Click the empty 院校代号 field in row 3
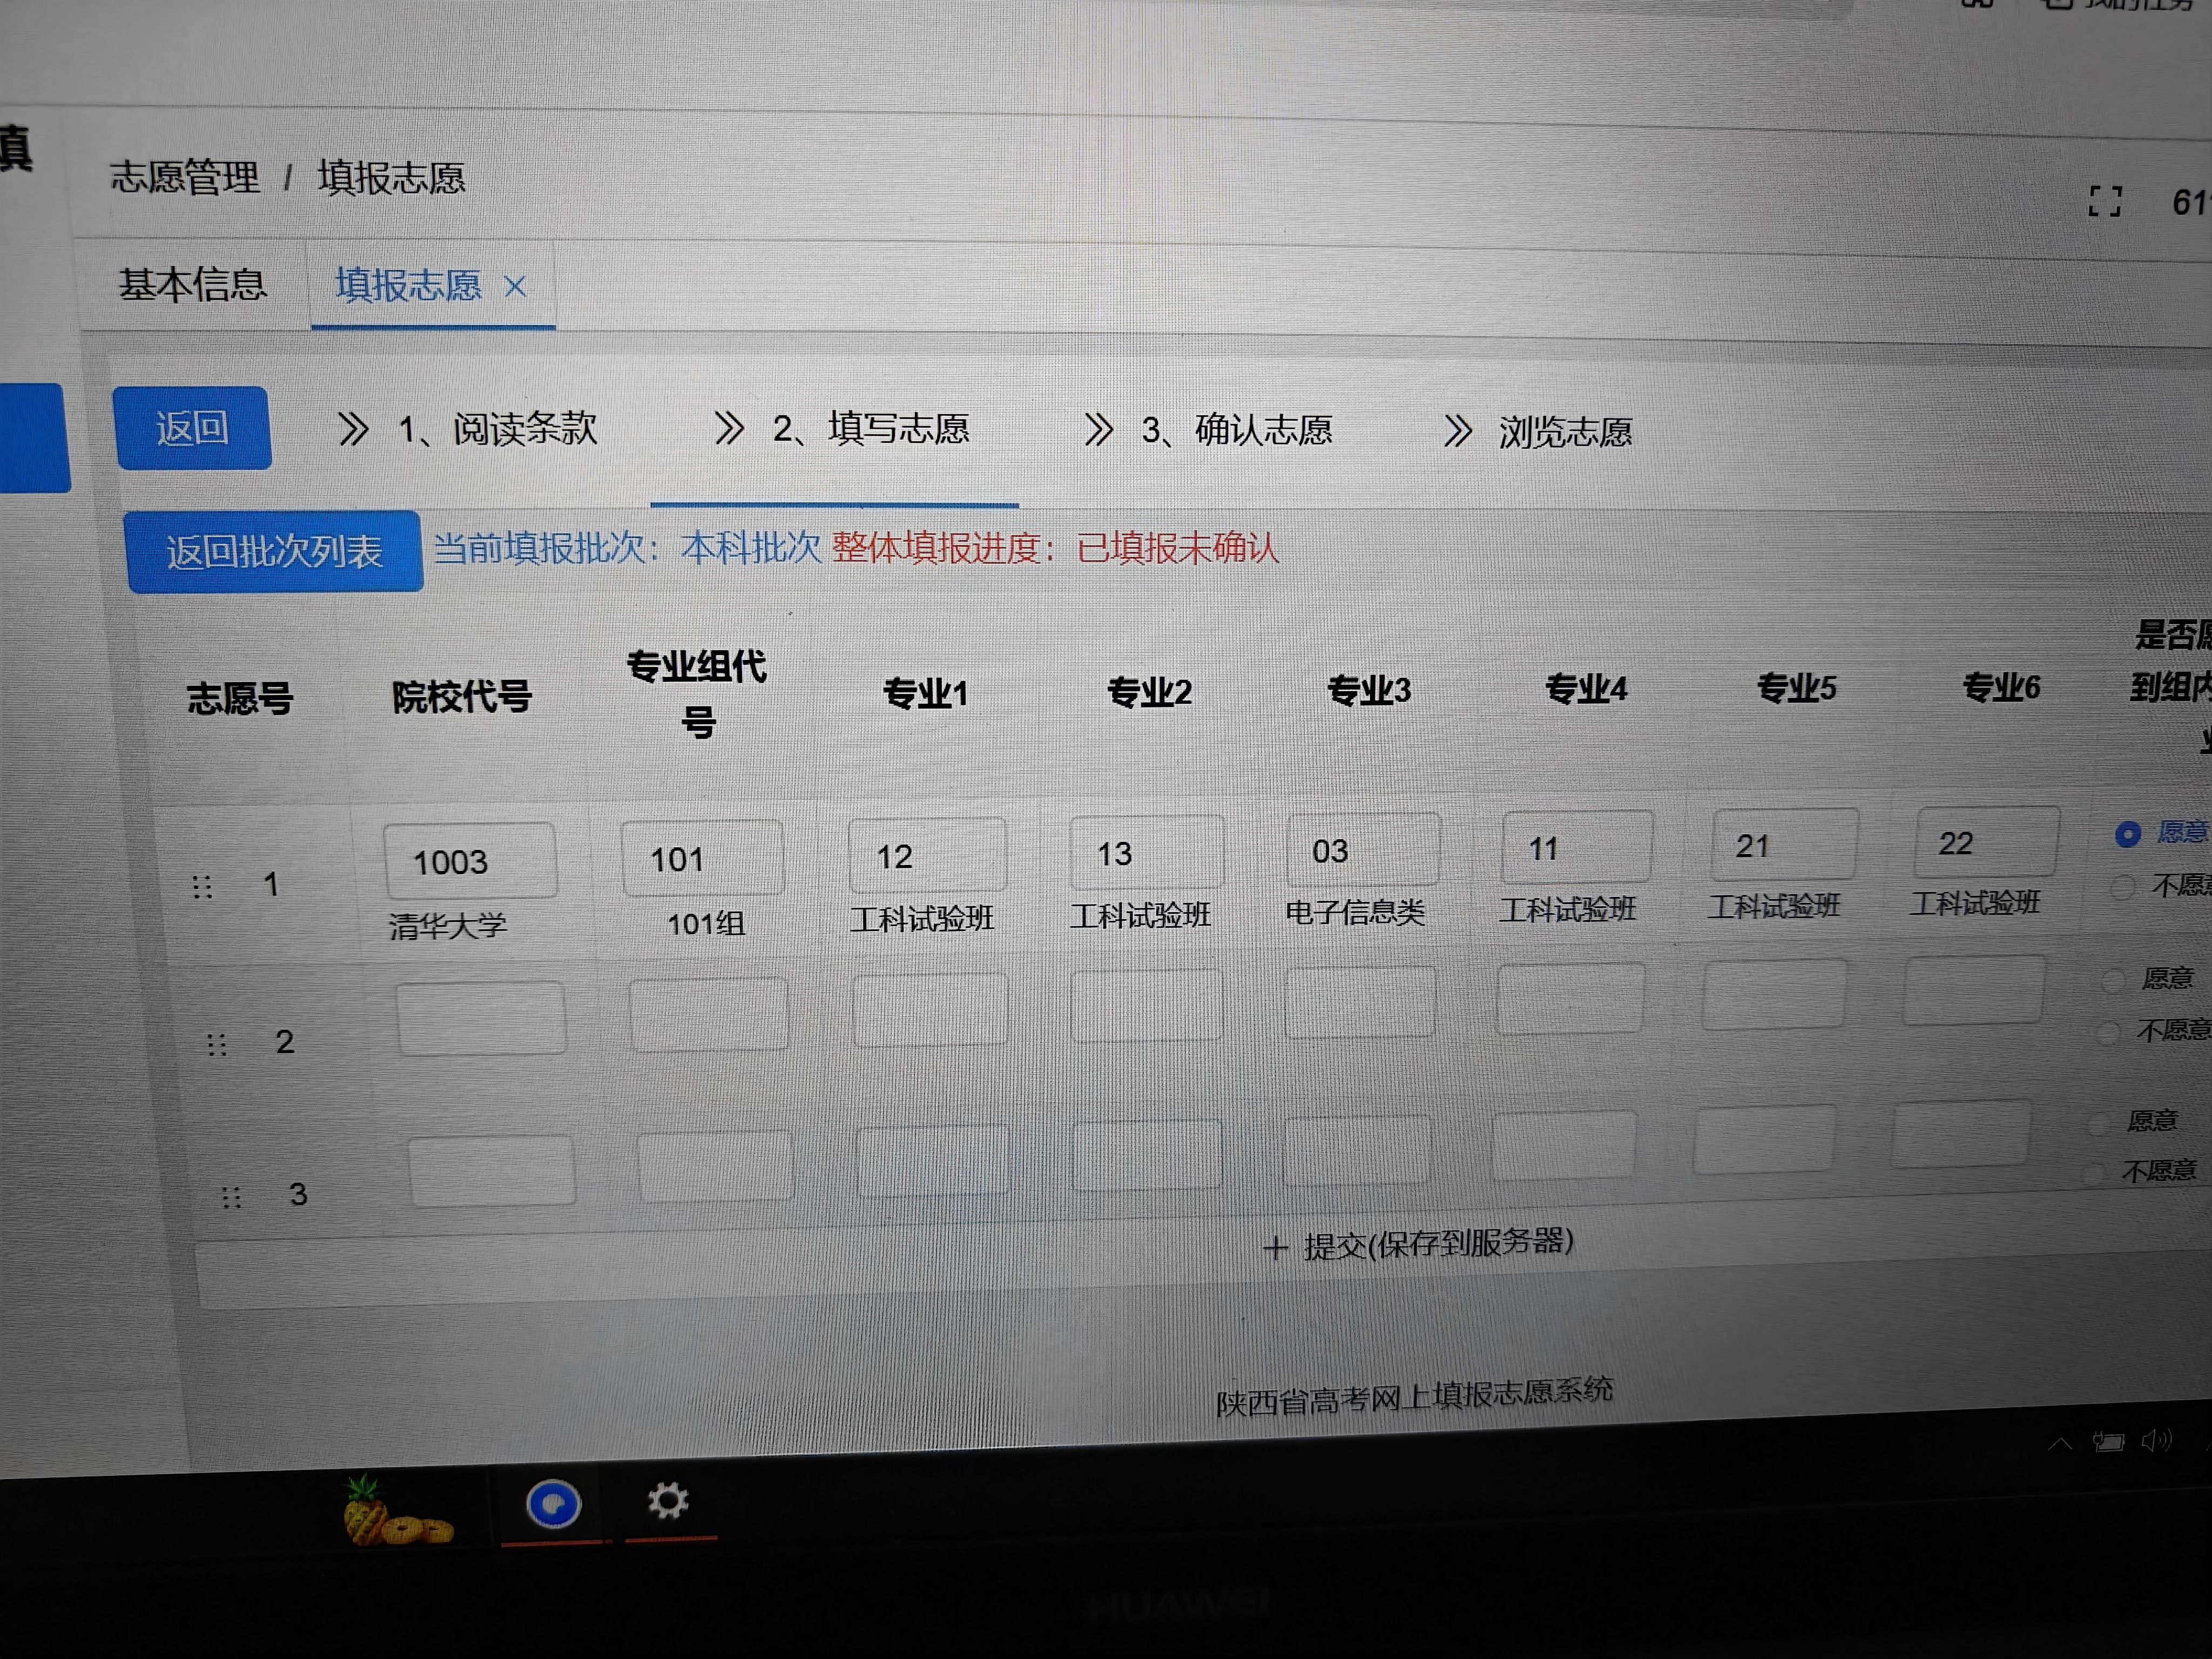This screenshot has width=2212, height=1659. tap(492, 1171)
